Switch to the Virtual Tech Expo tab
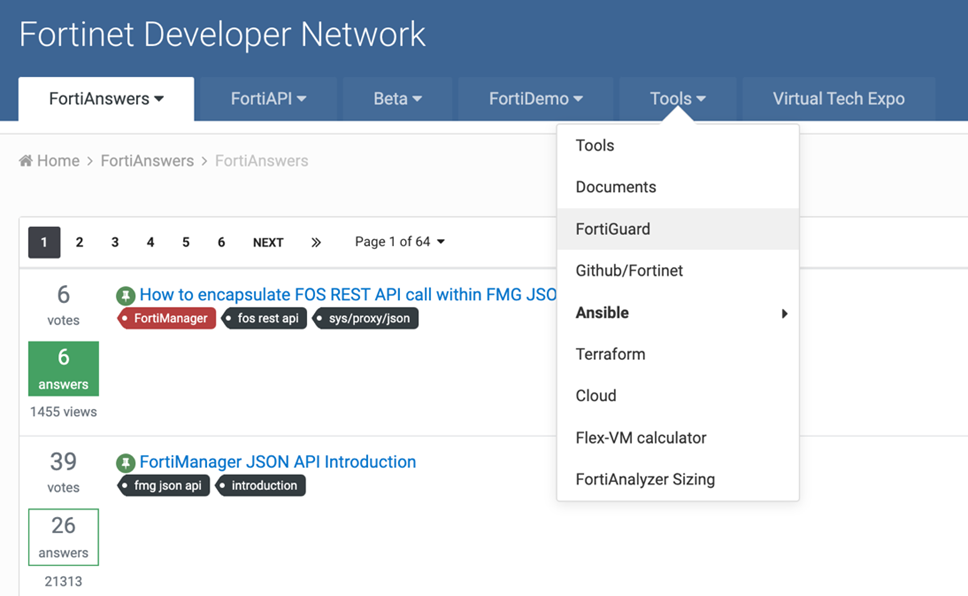 [838, 99]
